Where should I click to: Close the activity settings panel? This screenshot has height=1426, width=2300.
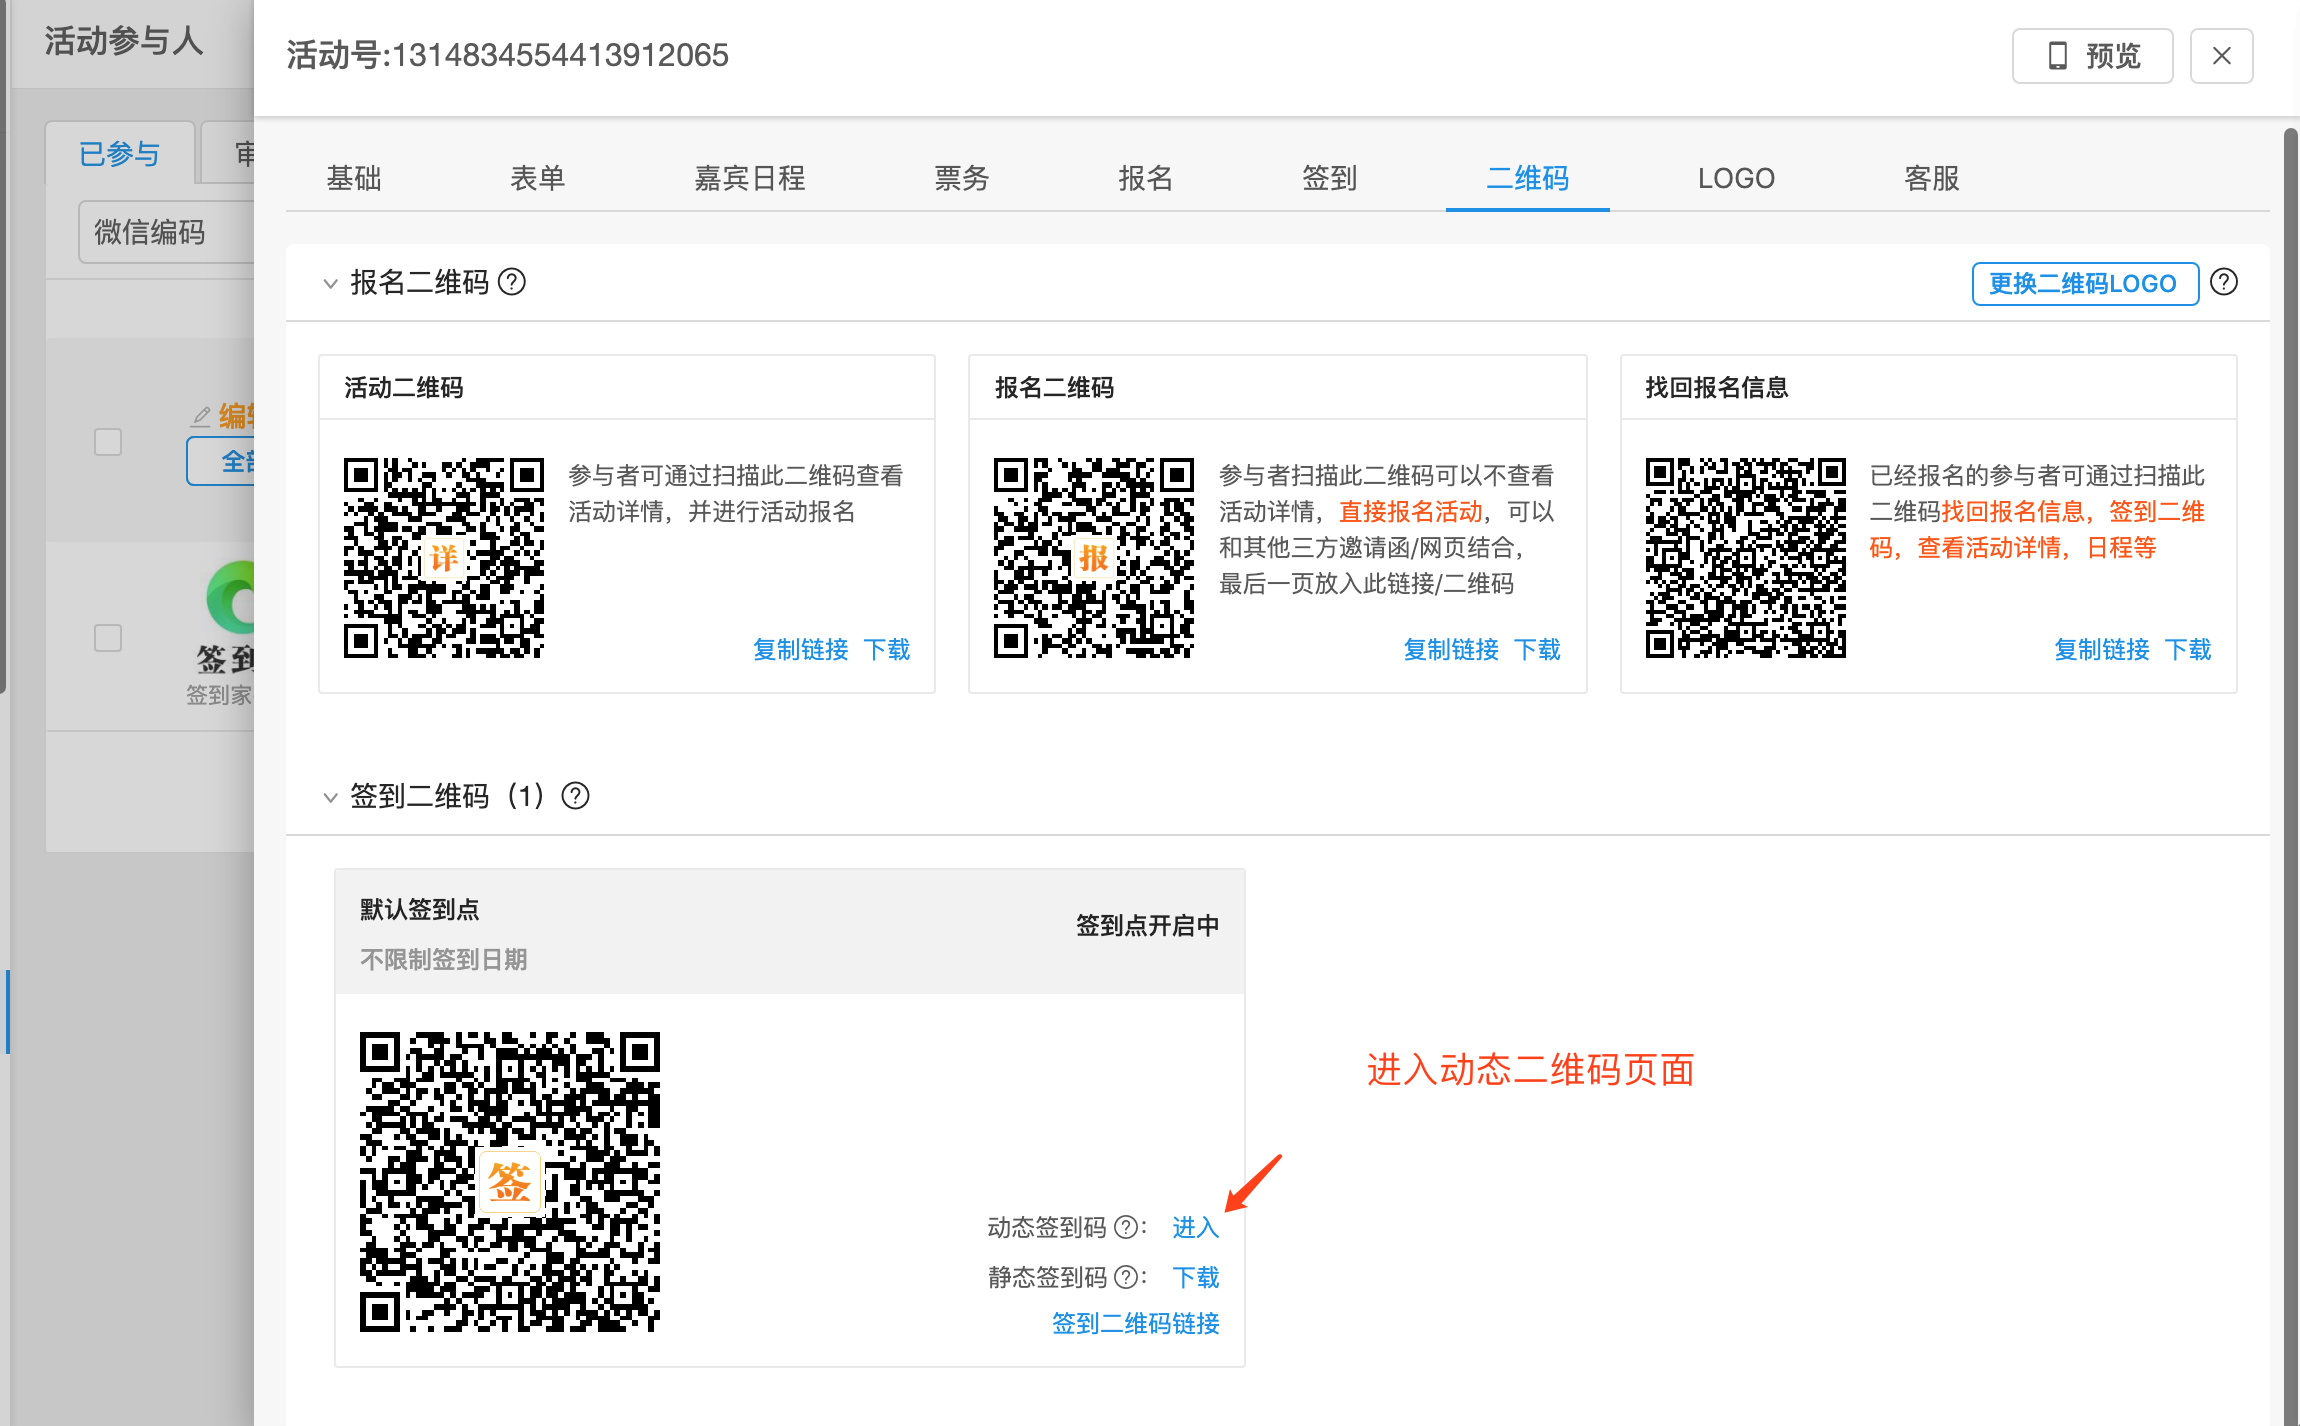coord(2221,56)
